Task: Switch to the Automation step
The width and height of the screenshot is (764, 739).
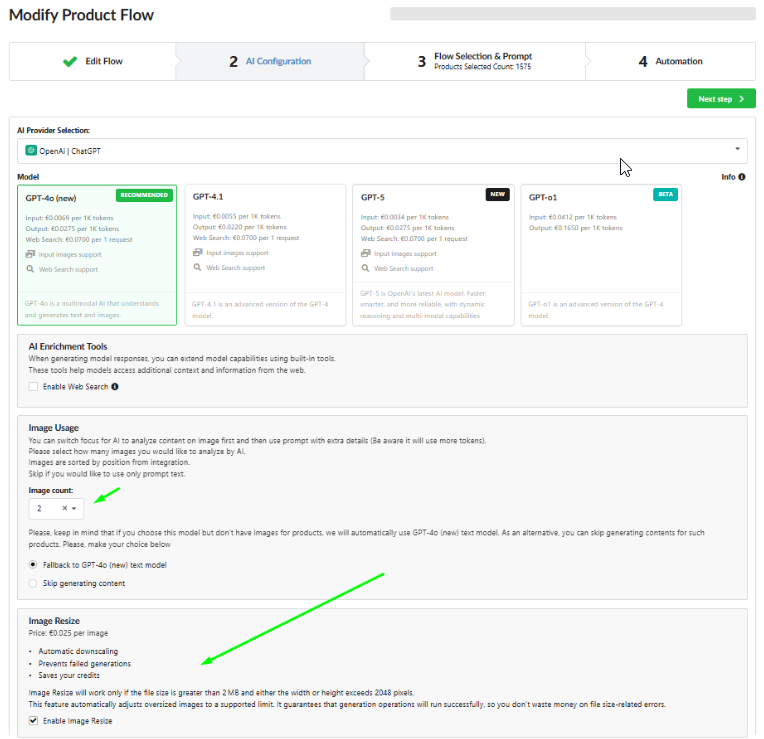Action: coord(670,61)
